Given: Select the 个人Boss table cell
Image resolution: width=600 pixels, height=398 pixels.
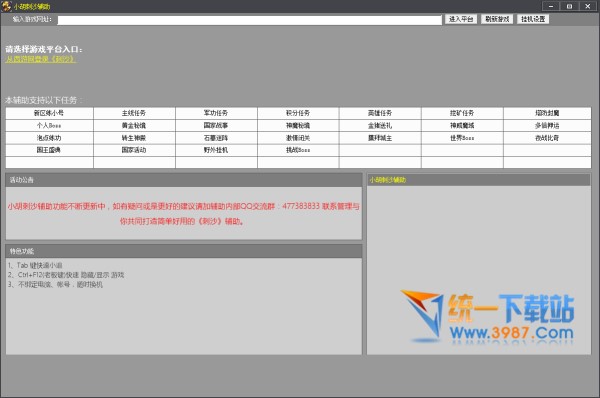Looking at the screenshot, I should [x=49, y=126].
